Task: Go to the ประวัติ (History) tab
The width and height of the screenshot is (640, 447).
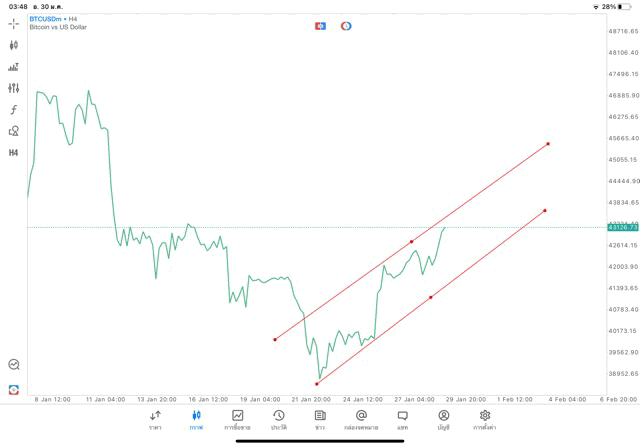Action: tap(278, 419)
